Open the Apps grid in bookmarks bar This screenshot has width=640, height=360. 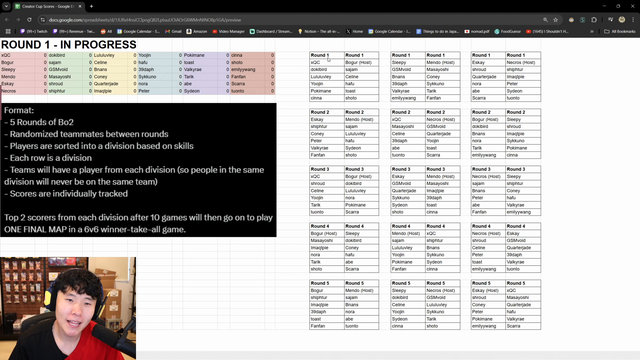[8, 31]
